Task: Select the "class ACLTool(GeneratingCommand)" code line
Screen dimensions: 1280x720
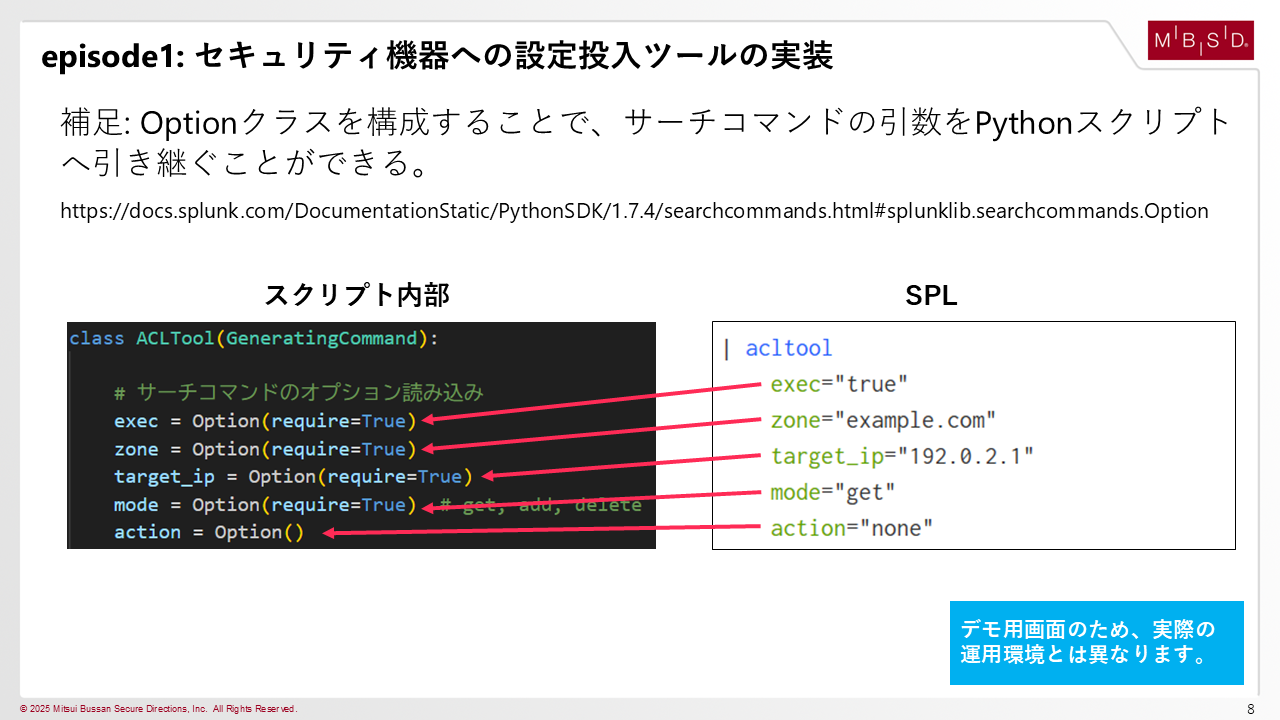Action: click(254, 338)
